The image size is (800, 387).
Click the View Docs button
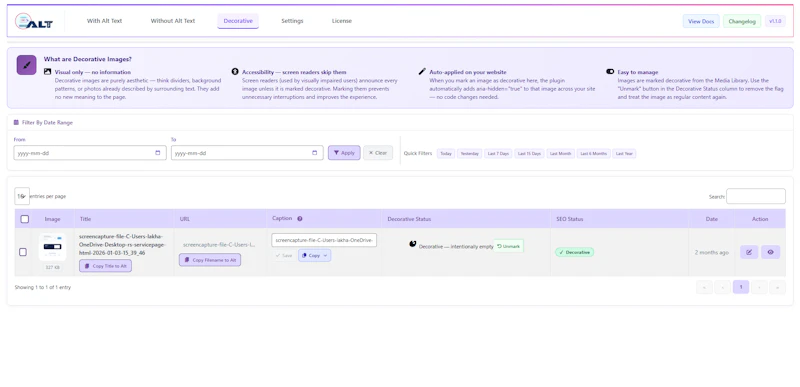(701, 21)
